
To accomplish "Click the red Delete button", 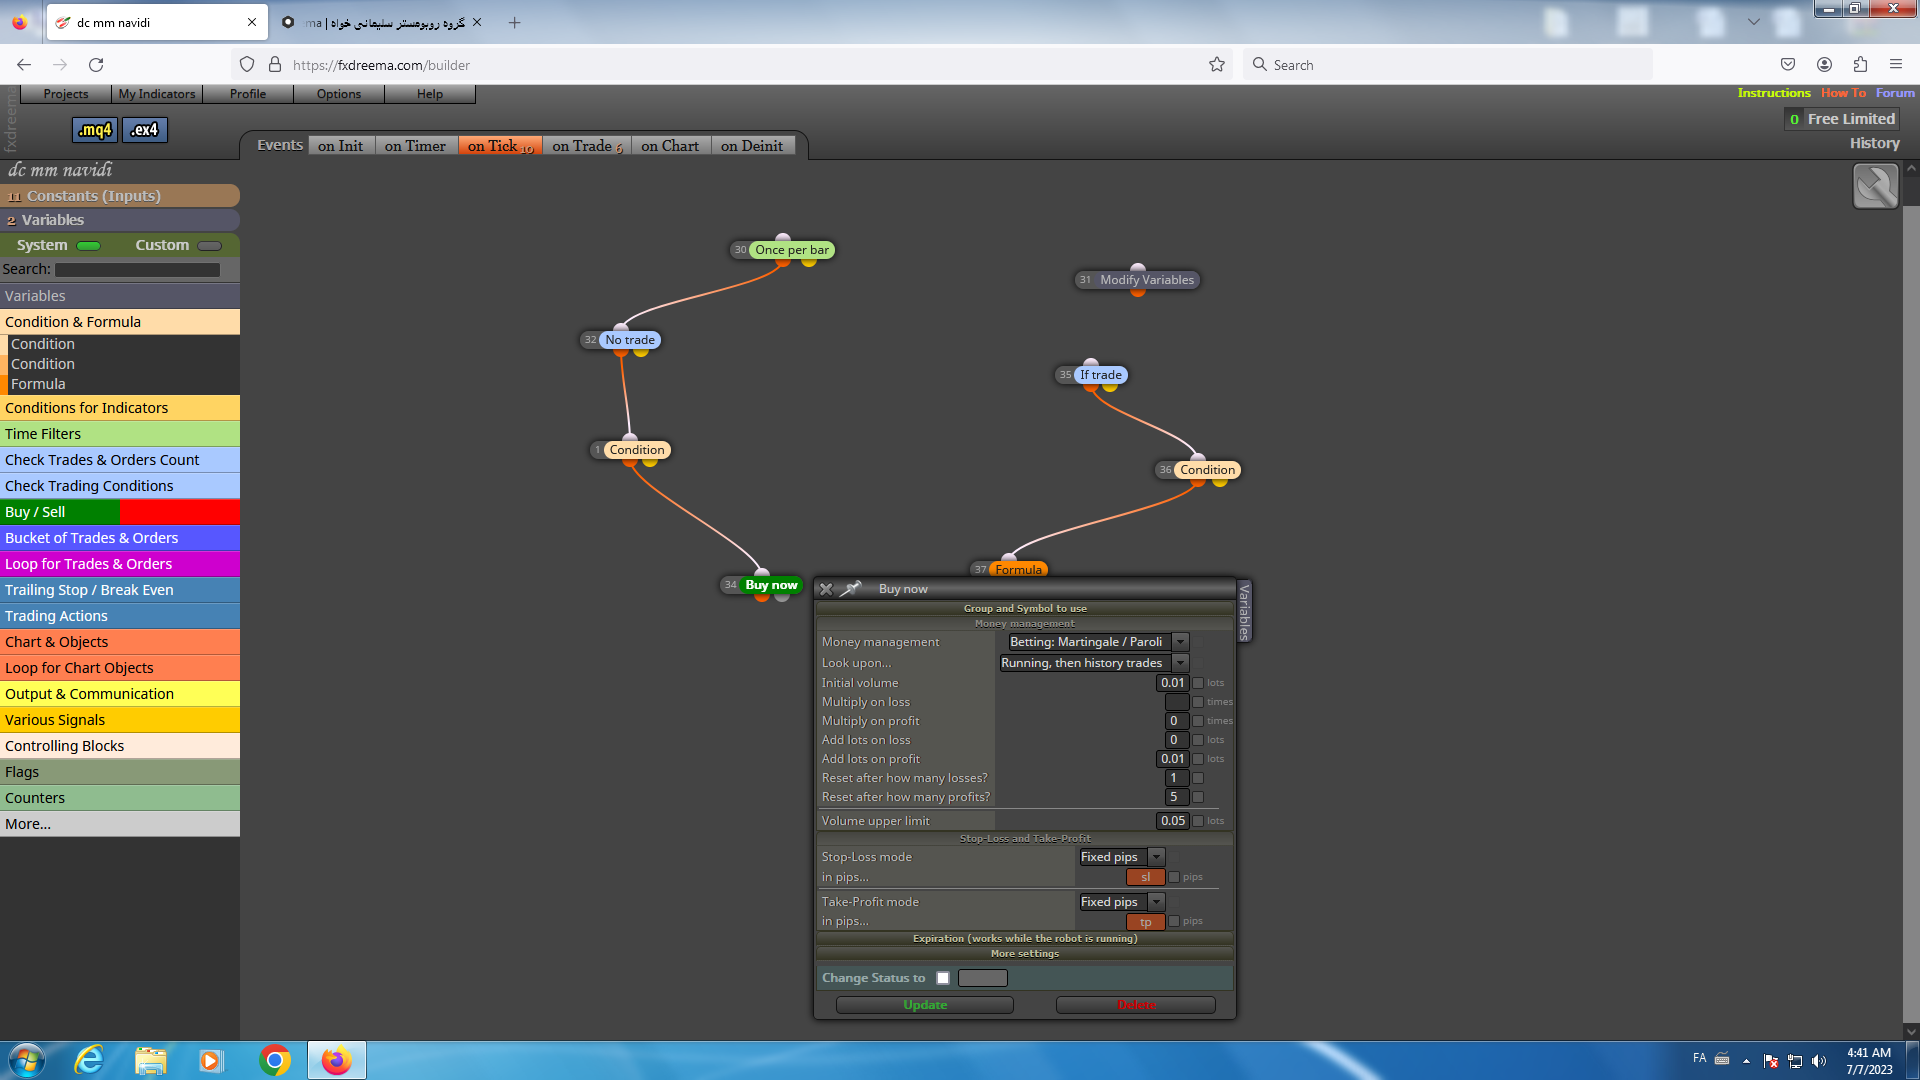I will (1136, 1005).
